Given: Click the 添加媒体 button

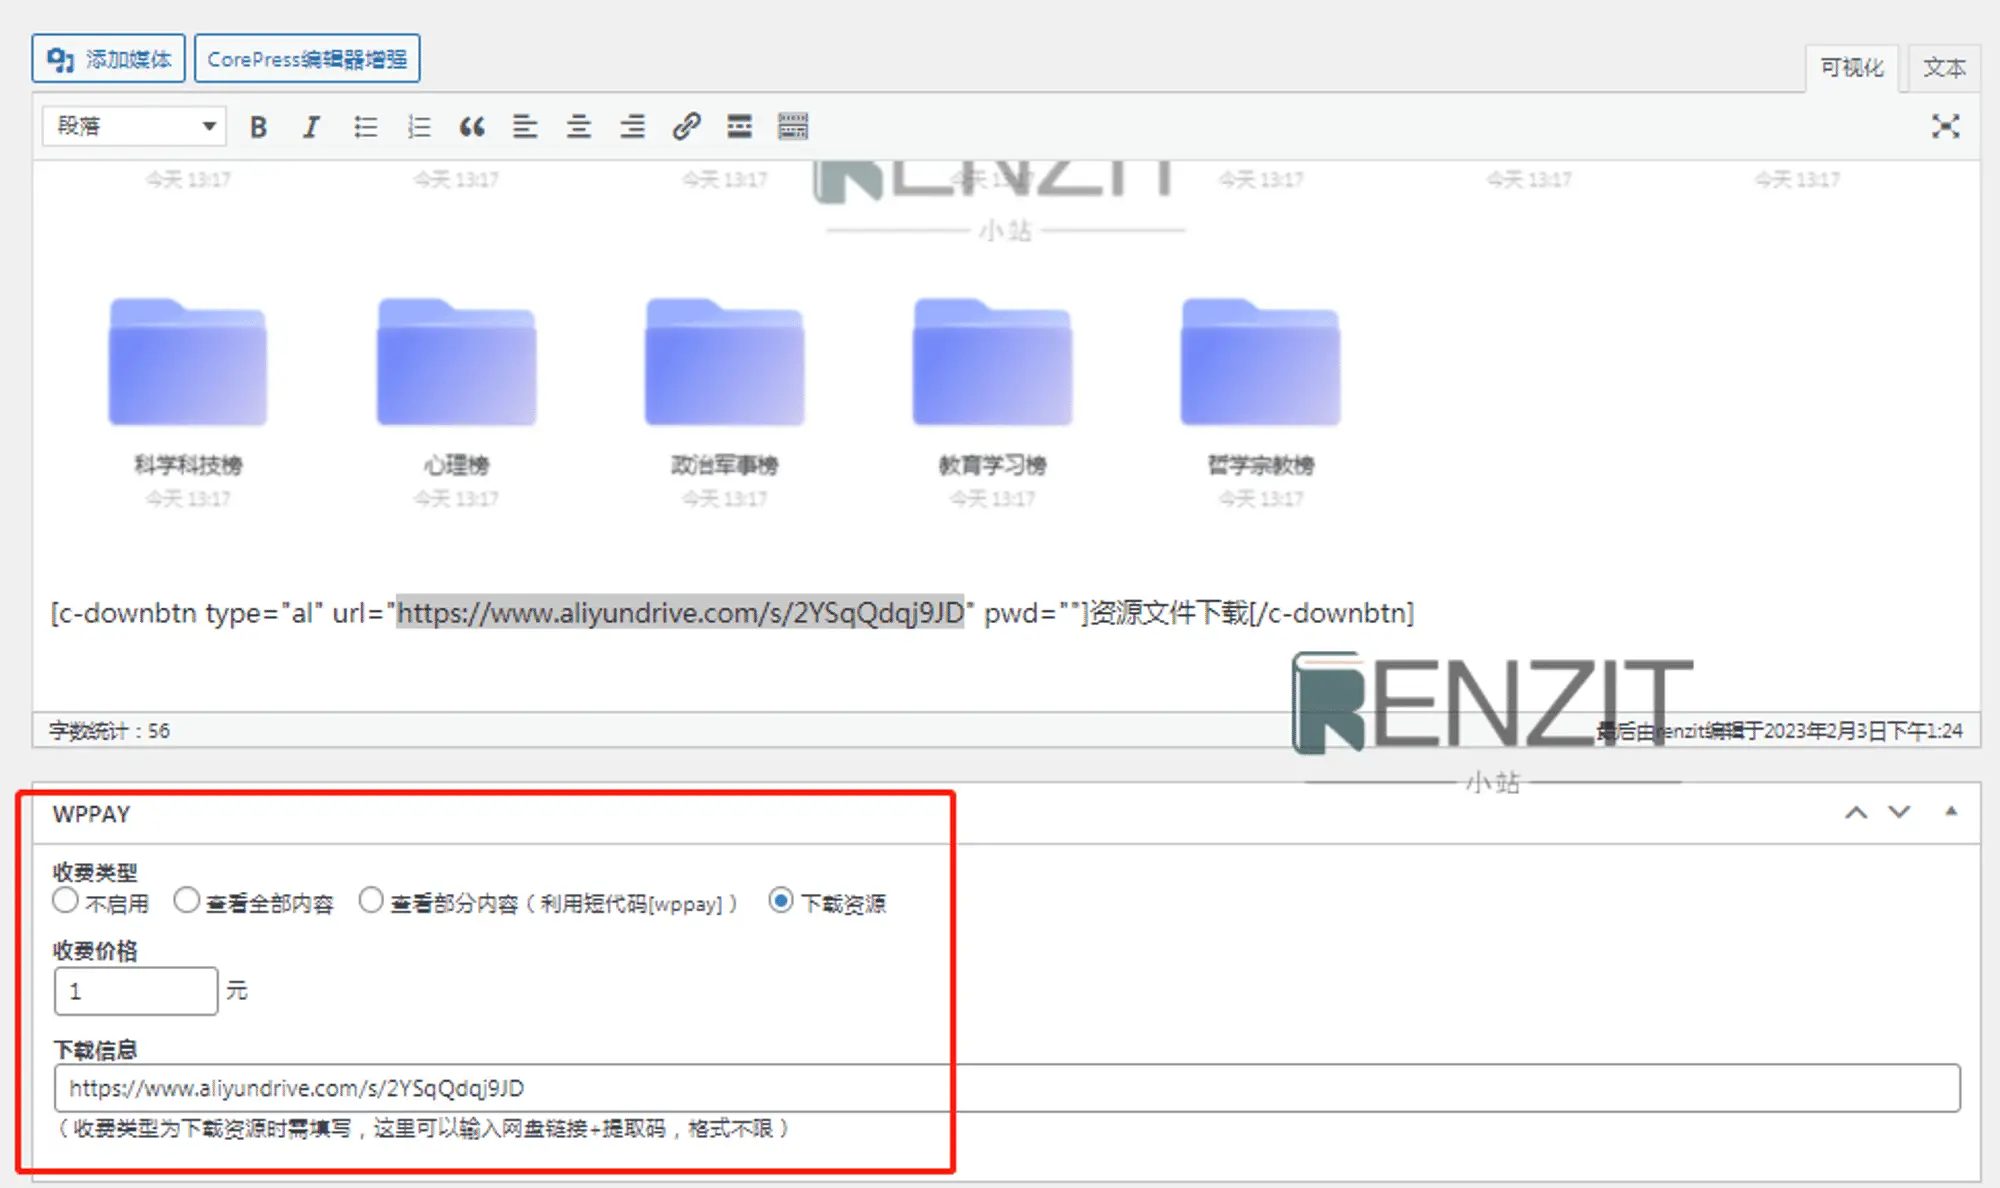Looking at the screenshot, I should coord(108,59).
